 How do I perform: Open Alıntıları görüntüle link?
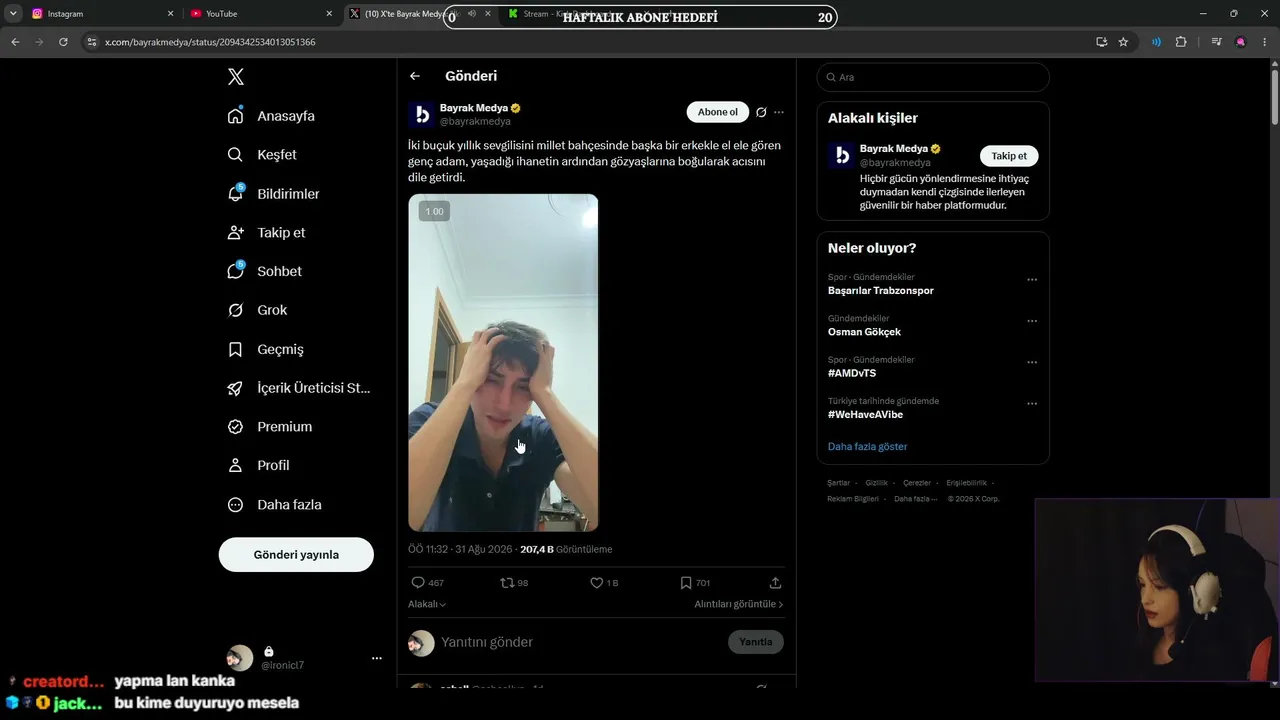tap(739, 604)
